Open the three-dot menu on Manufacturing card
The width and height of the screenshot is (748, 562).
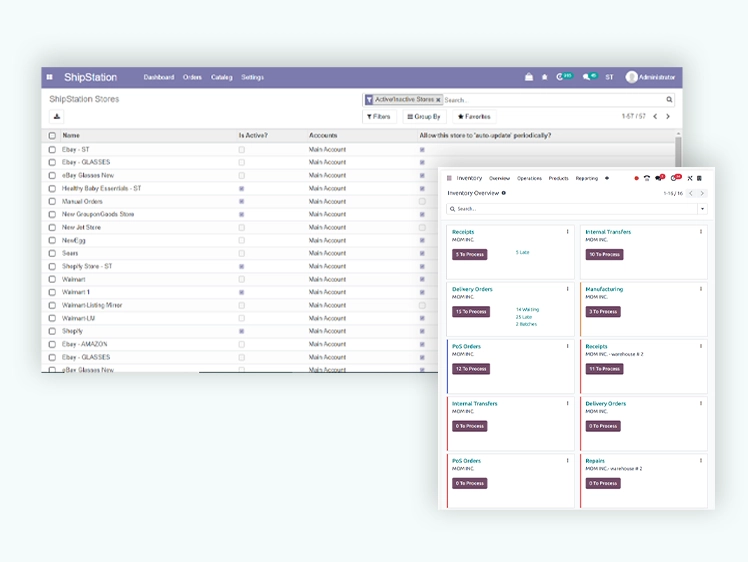[701, 289]
